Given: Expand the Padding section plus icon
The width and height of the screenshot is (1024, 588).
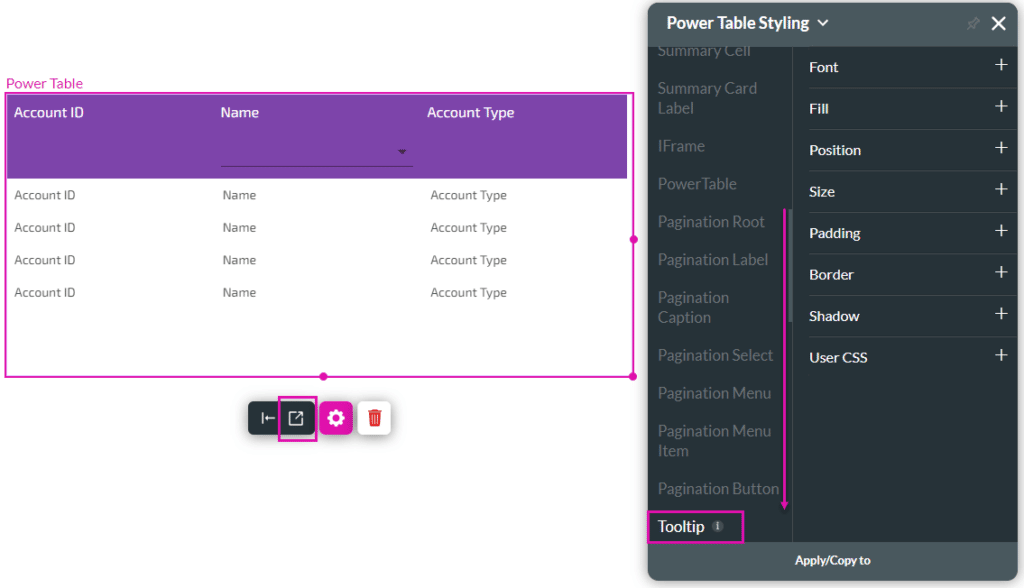Looking at the screenshot, I should click(1000, 232).
